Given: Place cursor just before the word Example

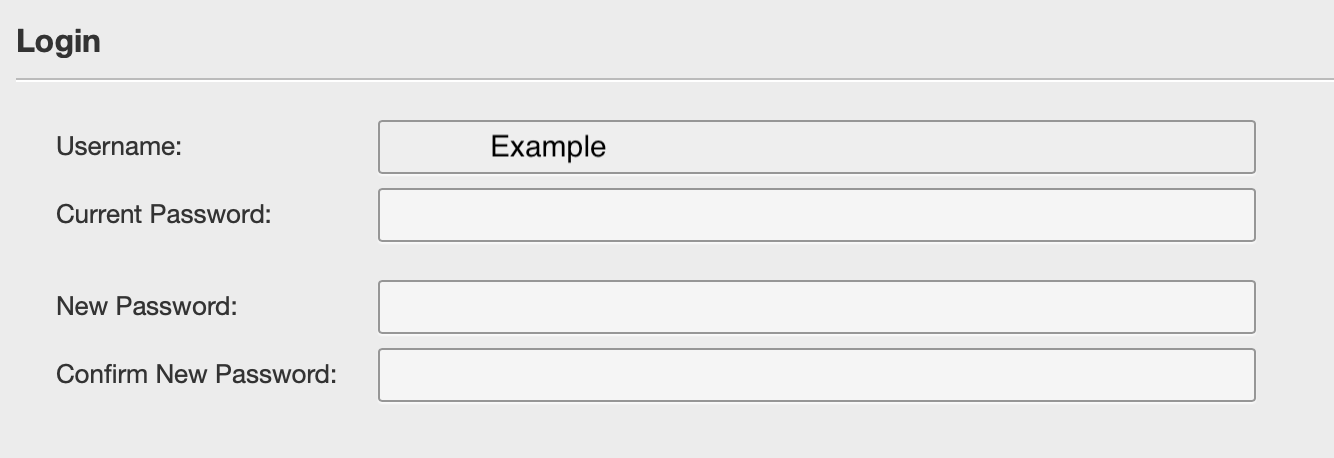Looking at the screenshot, I should [x=490, y=147].
